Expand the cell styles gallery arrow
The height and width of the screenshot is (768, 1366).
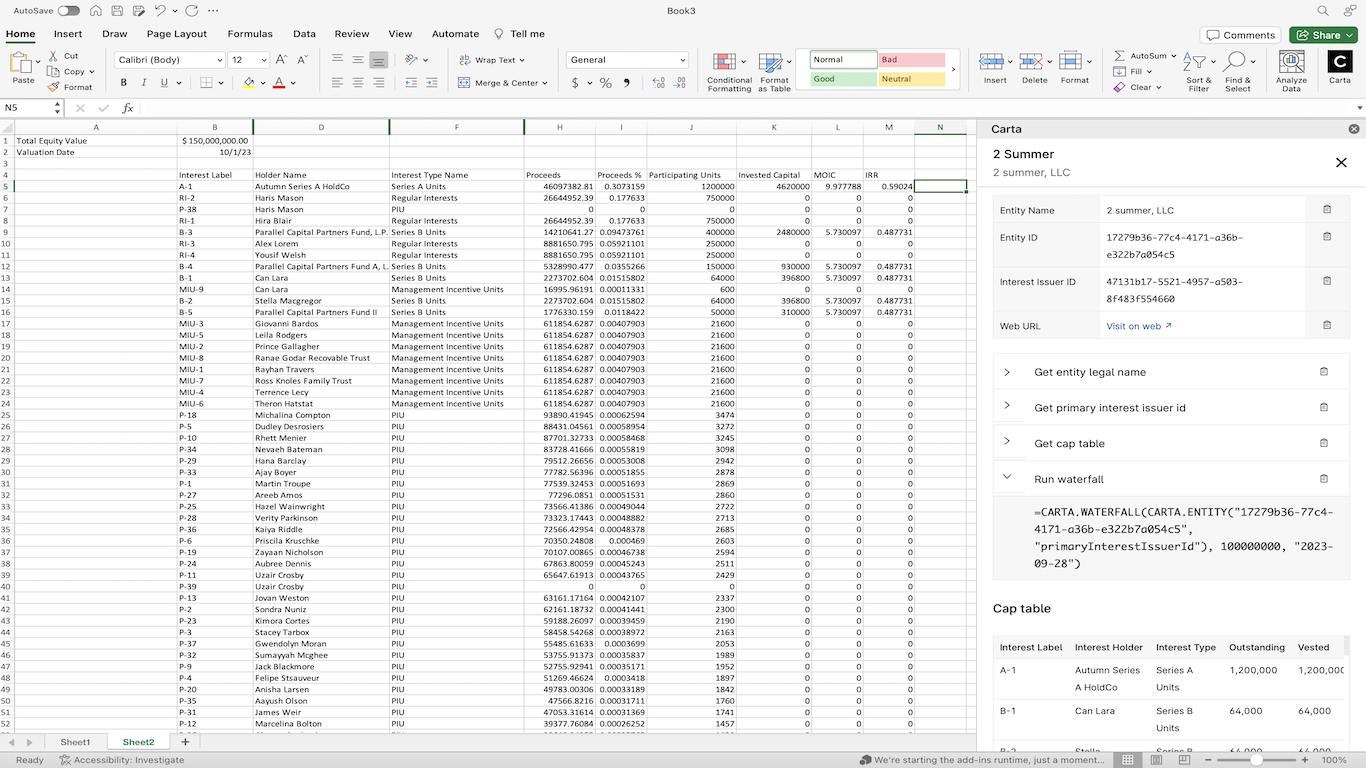953,70
